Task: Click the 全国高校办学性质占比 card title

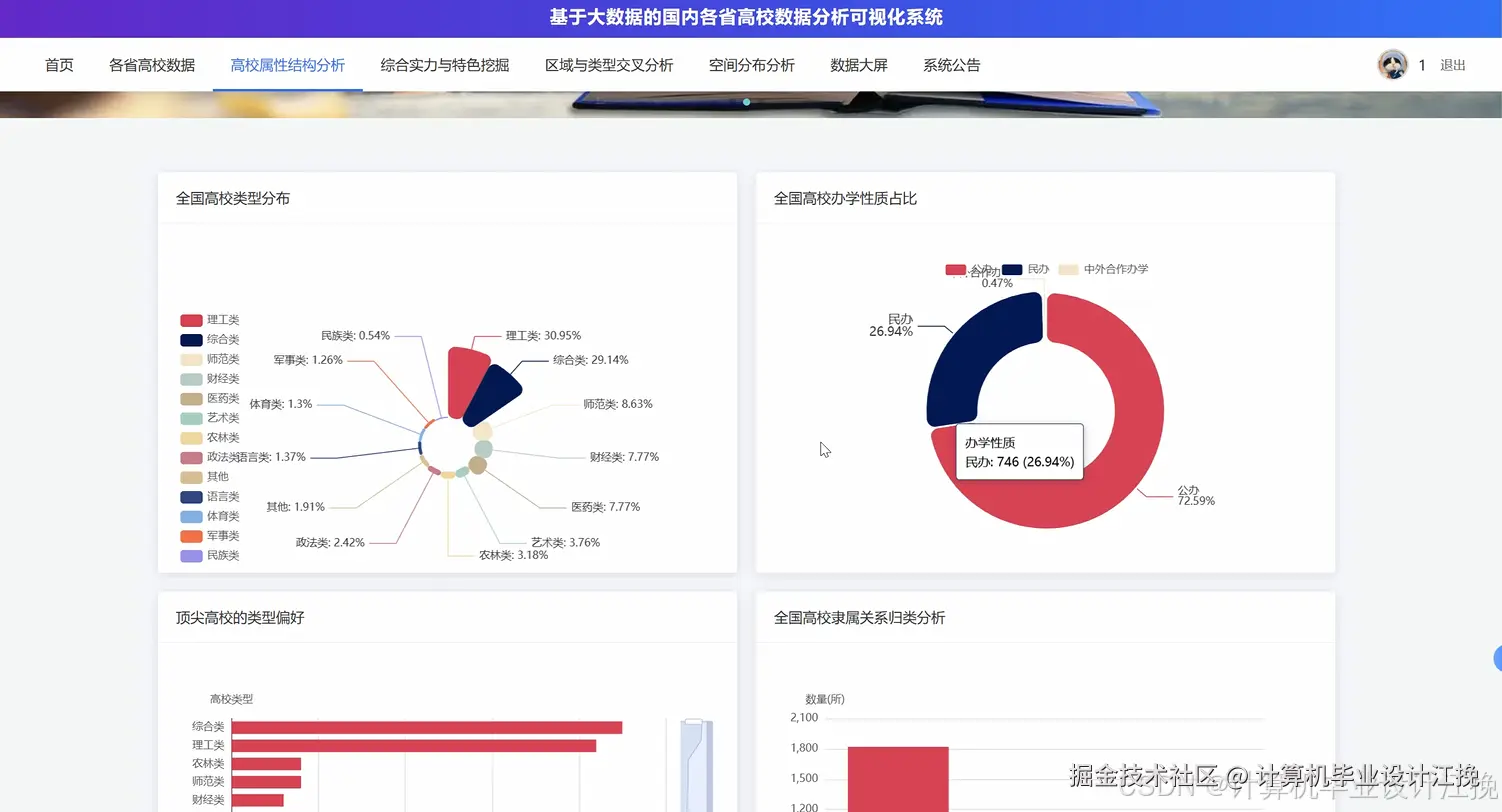Action: 845,198
